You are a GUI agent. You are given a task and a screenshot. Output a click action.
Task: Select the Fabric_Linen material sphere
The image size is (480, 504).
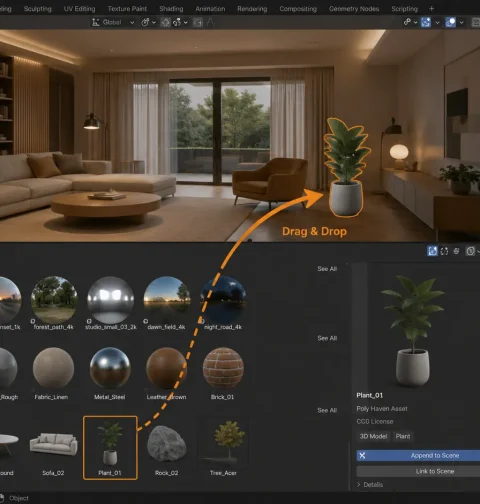[x=53, y=368]
